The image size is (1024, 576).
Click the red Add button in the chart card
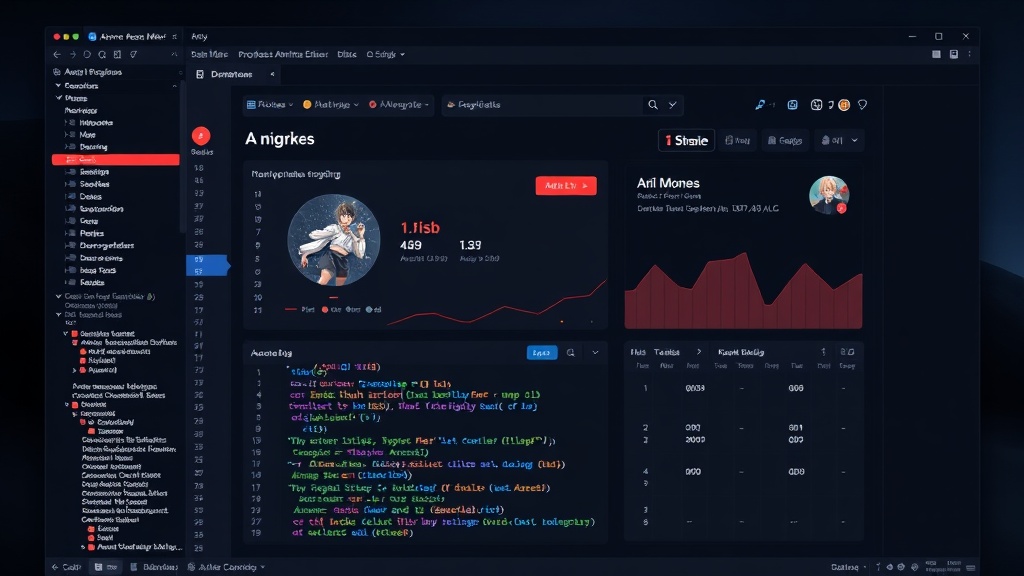point(566,185)
